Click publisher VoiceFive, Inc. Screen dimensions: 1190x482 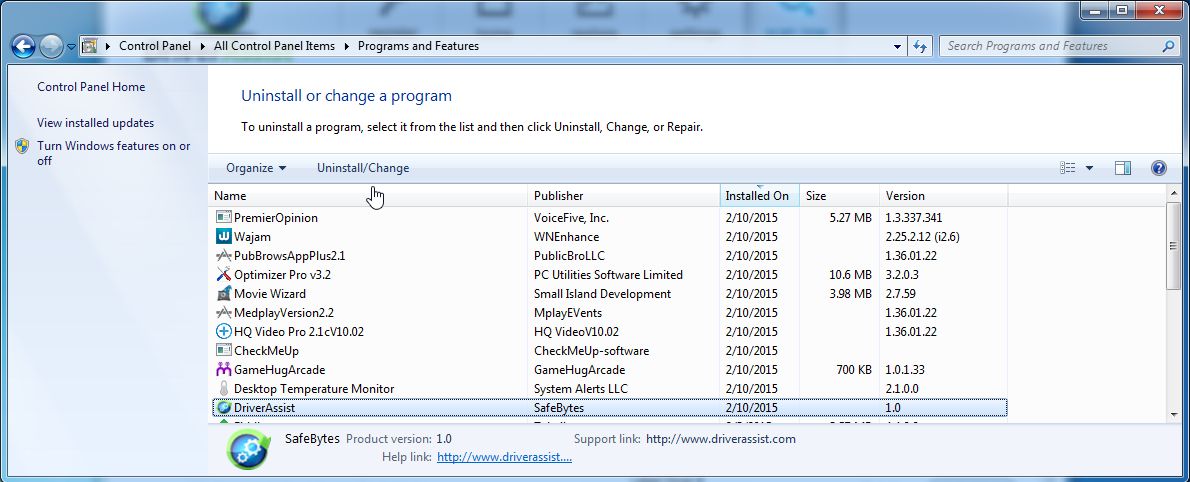click(x=571, y=218)
